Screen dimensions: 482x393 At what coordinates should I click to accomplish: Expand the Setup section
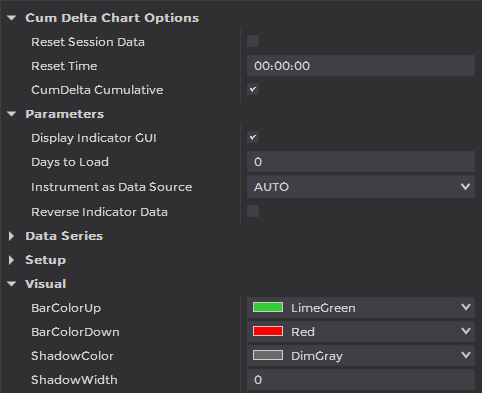pyautogui.click(x=11, y=260)
